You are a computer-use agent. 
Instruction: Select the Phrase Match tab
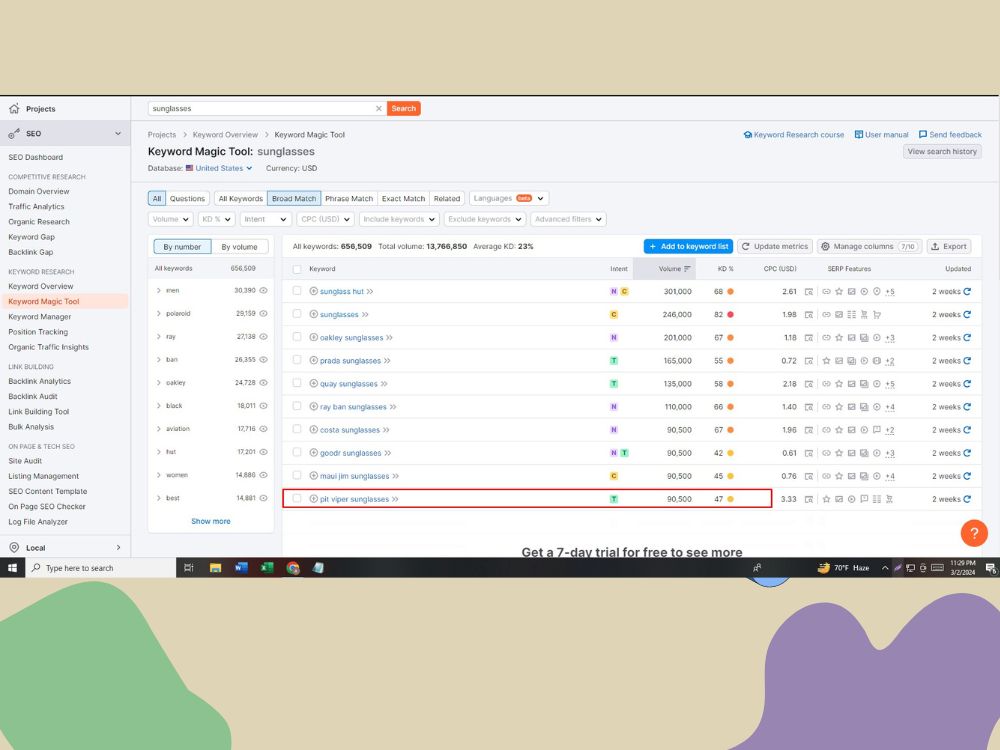(x=349, y=198)
